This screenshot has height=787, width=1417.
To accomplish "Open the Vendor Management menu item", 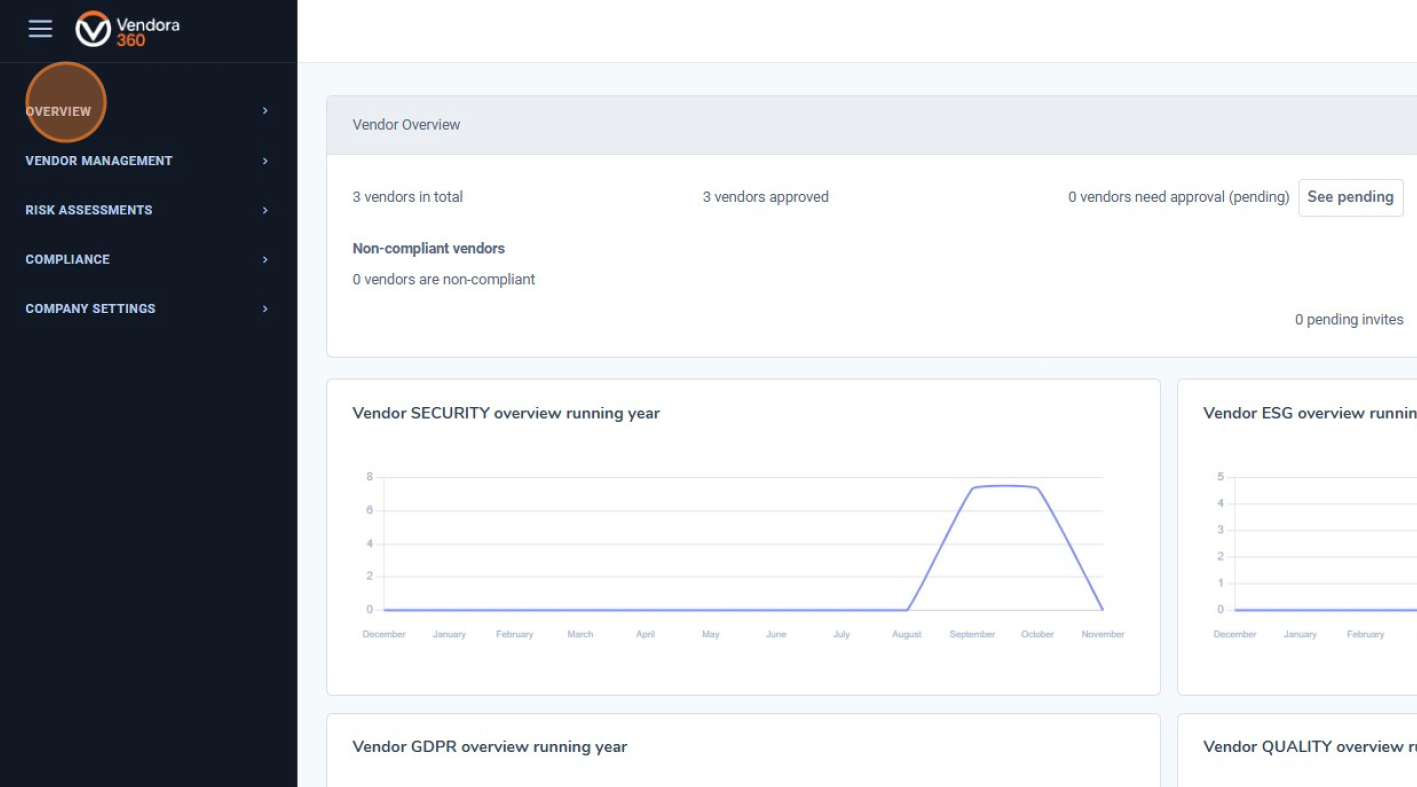I will coord(99,161).
